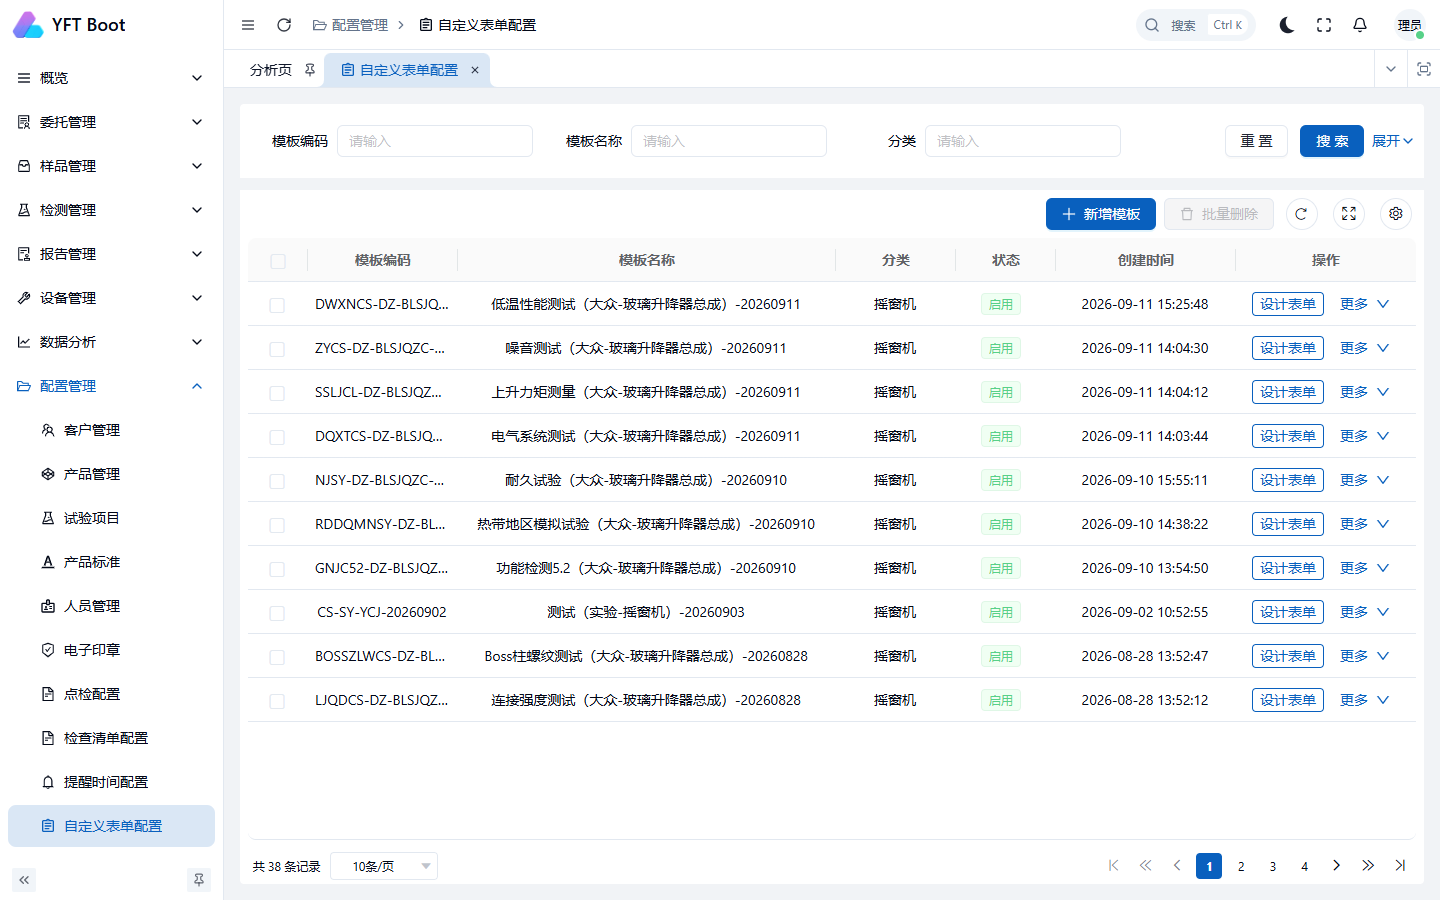Click 设计表单 for the 耐久试验 row
1440x900 pixels.
click(x=1288, y=480)
